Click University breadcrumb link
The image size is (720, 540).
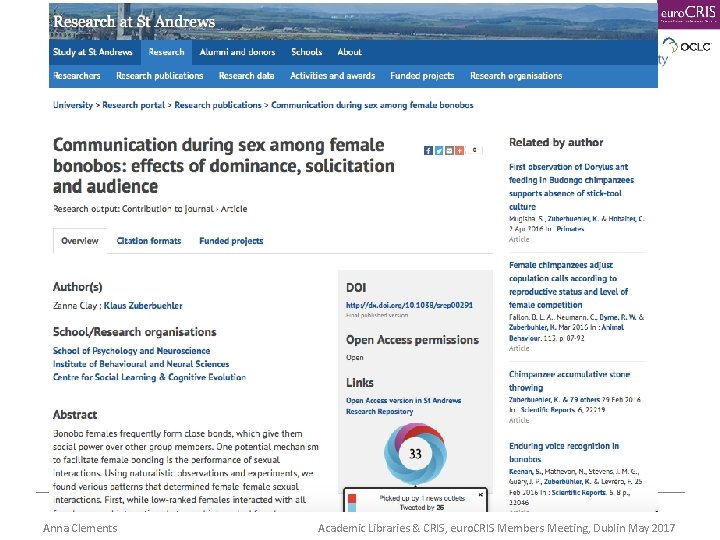[x=73, y=105]
